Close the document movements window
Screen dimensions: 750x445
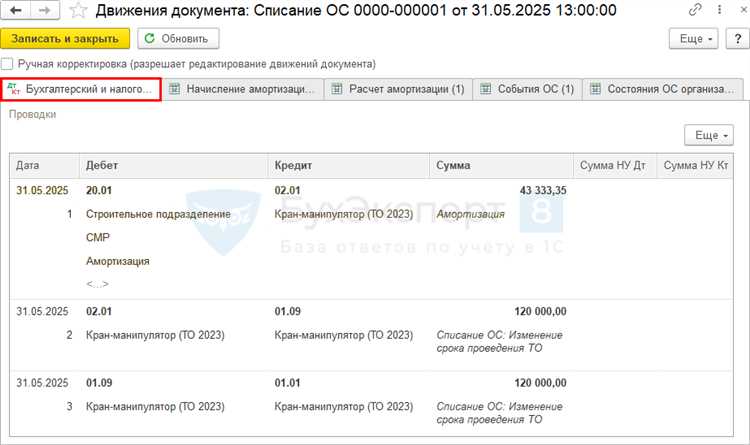[743, 10]
